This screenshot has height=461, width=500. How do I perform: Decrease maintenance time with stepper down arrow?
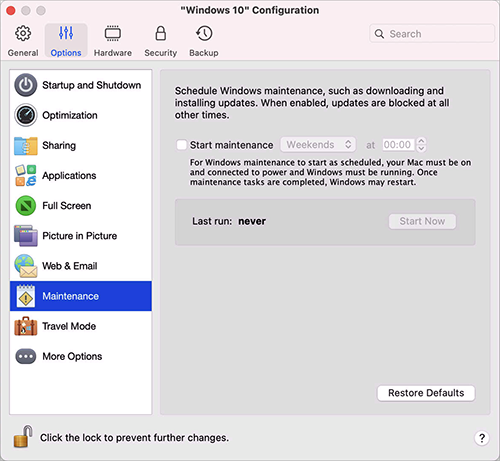[x=421, y=148]
